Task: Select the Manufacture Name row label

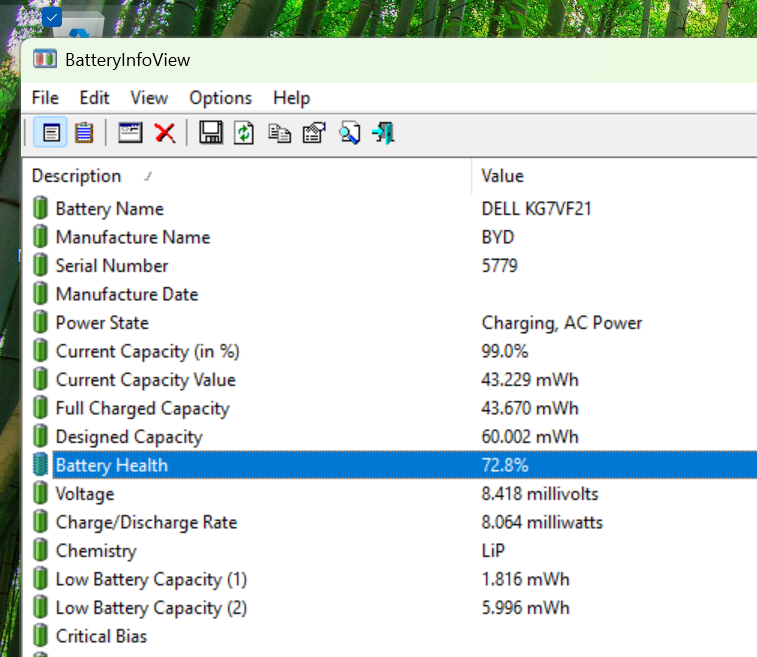Action: coord(133,237)
